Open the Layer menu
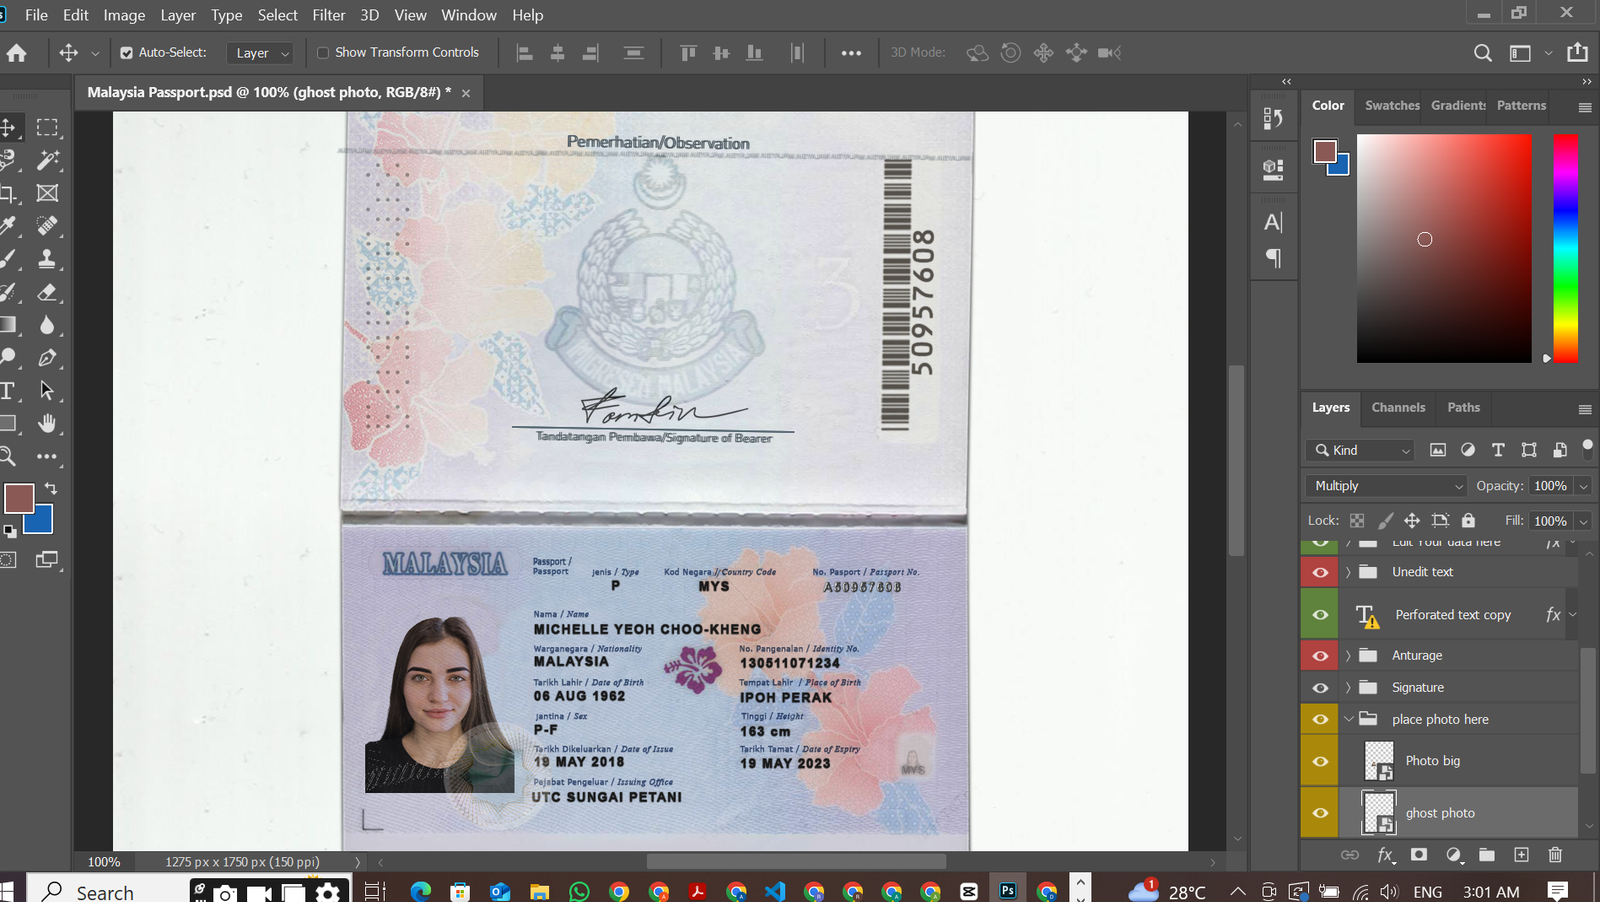1600x902 pixels. pos(178,15)
